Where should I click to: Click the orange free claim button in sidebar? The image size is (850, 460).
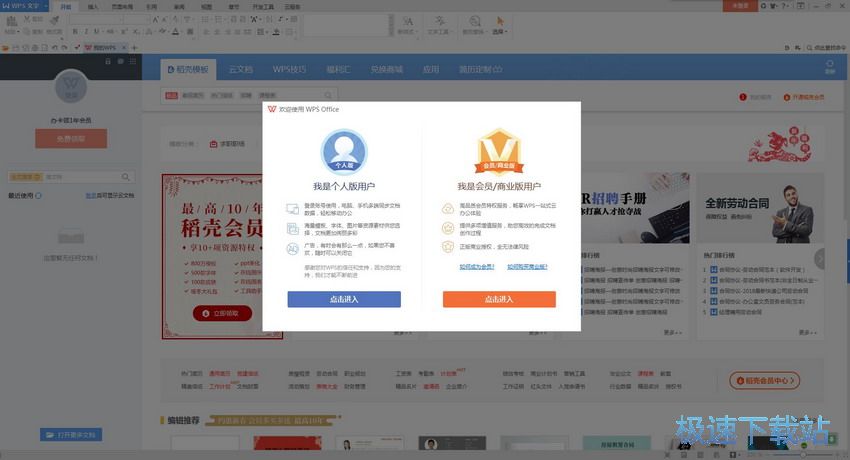tap(71, 139)
